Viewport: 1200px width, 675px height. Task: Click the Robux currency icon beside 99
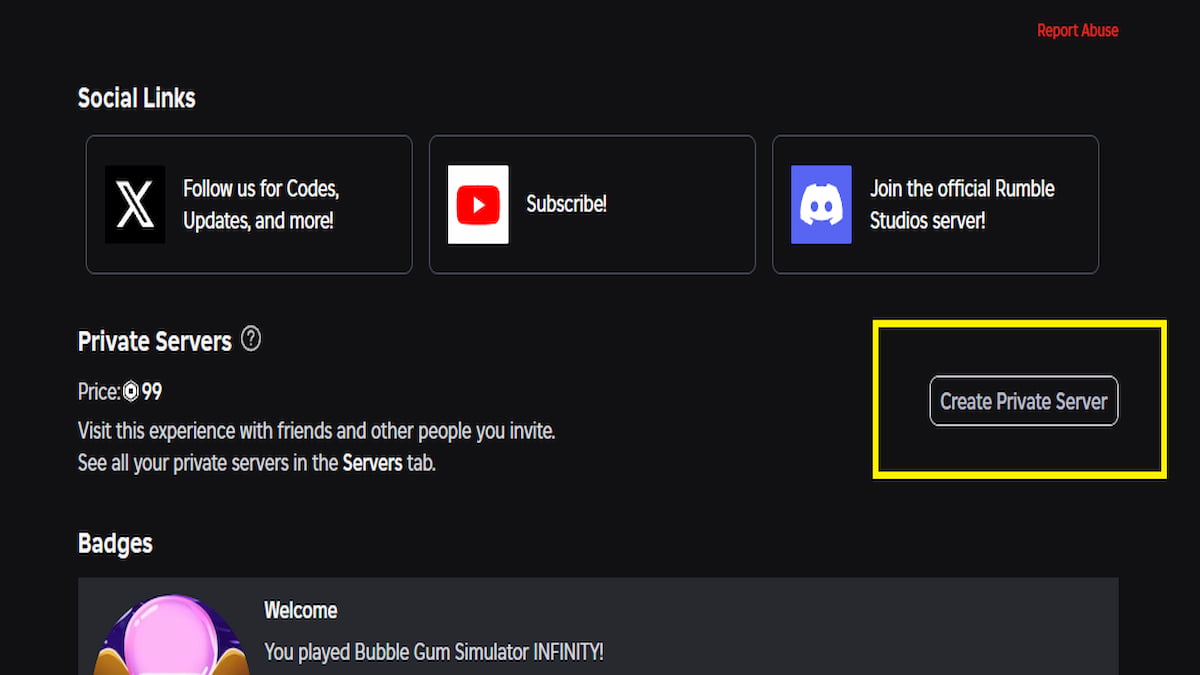coord(130,391)
